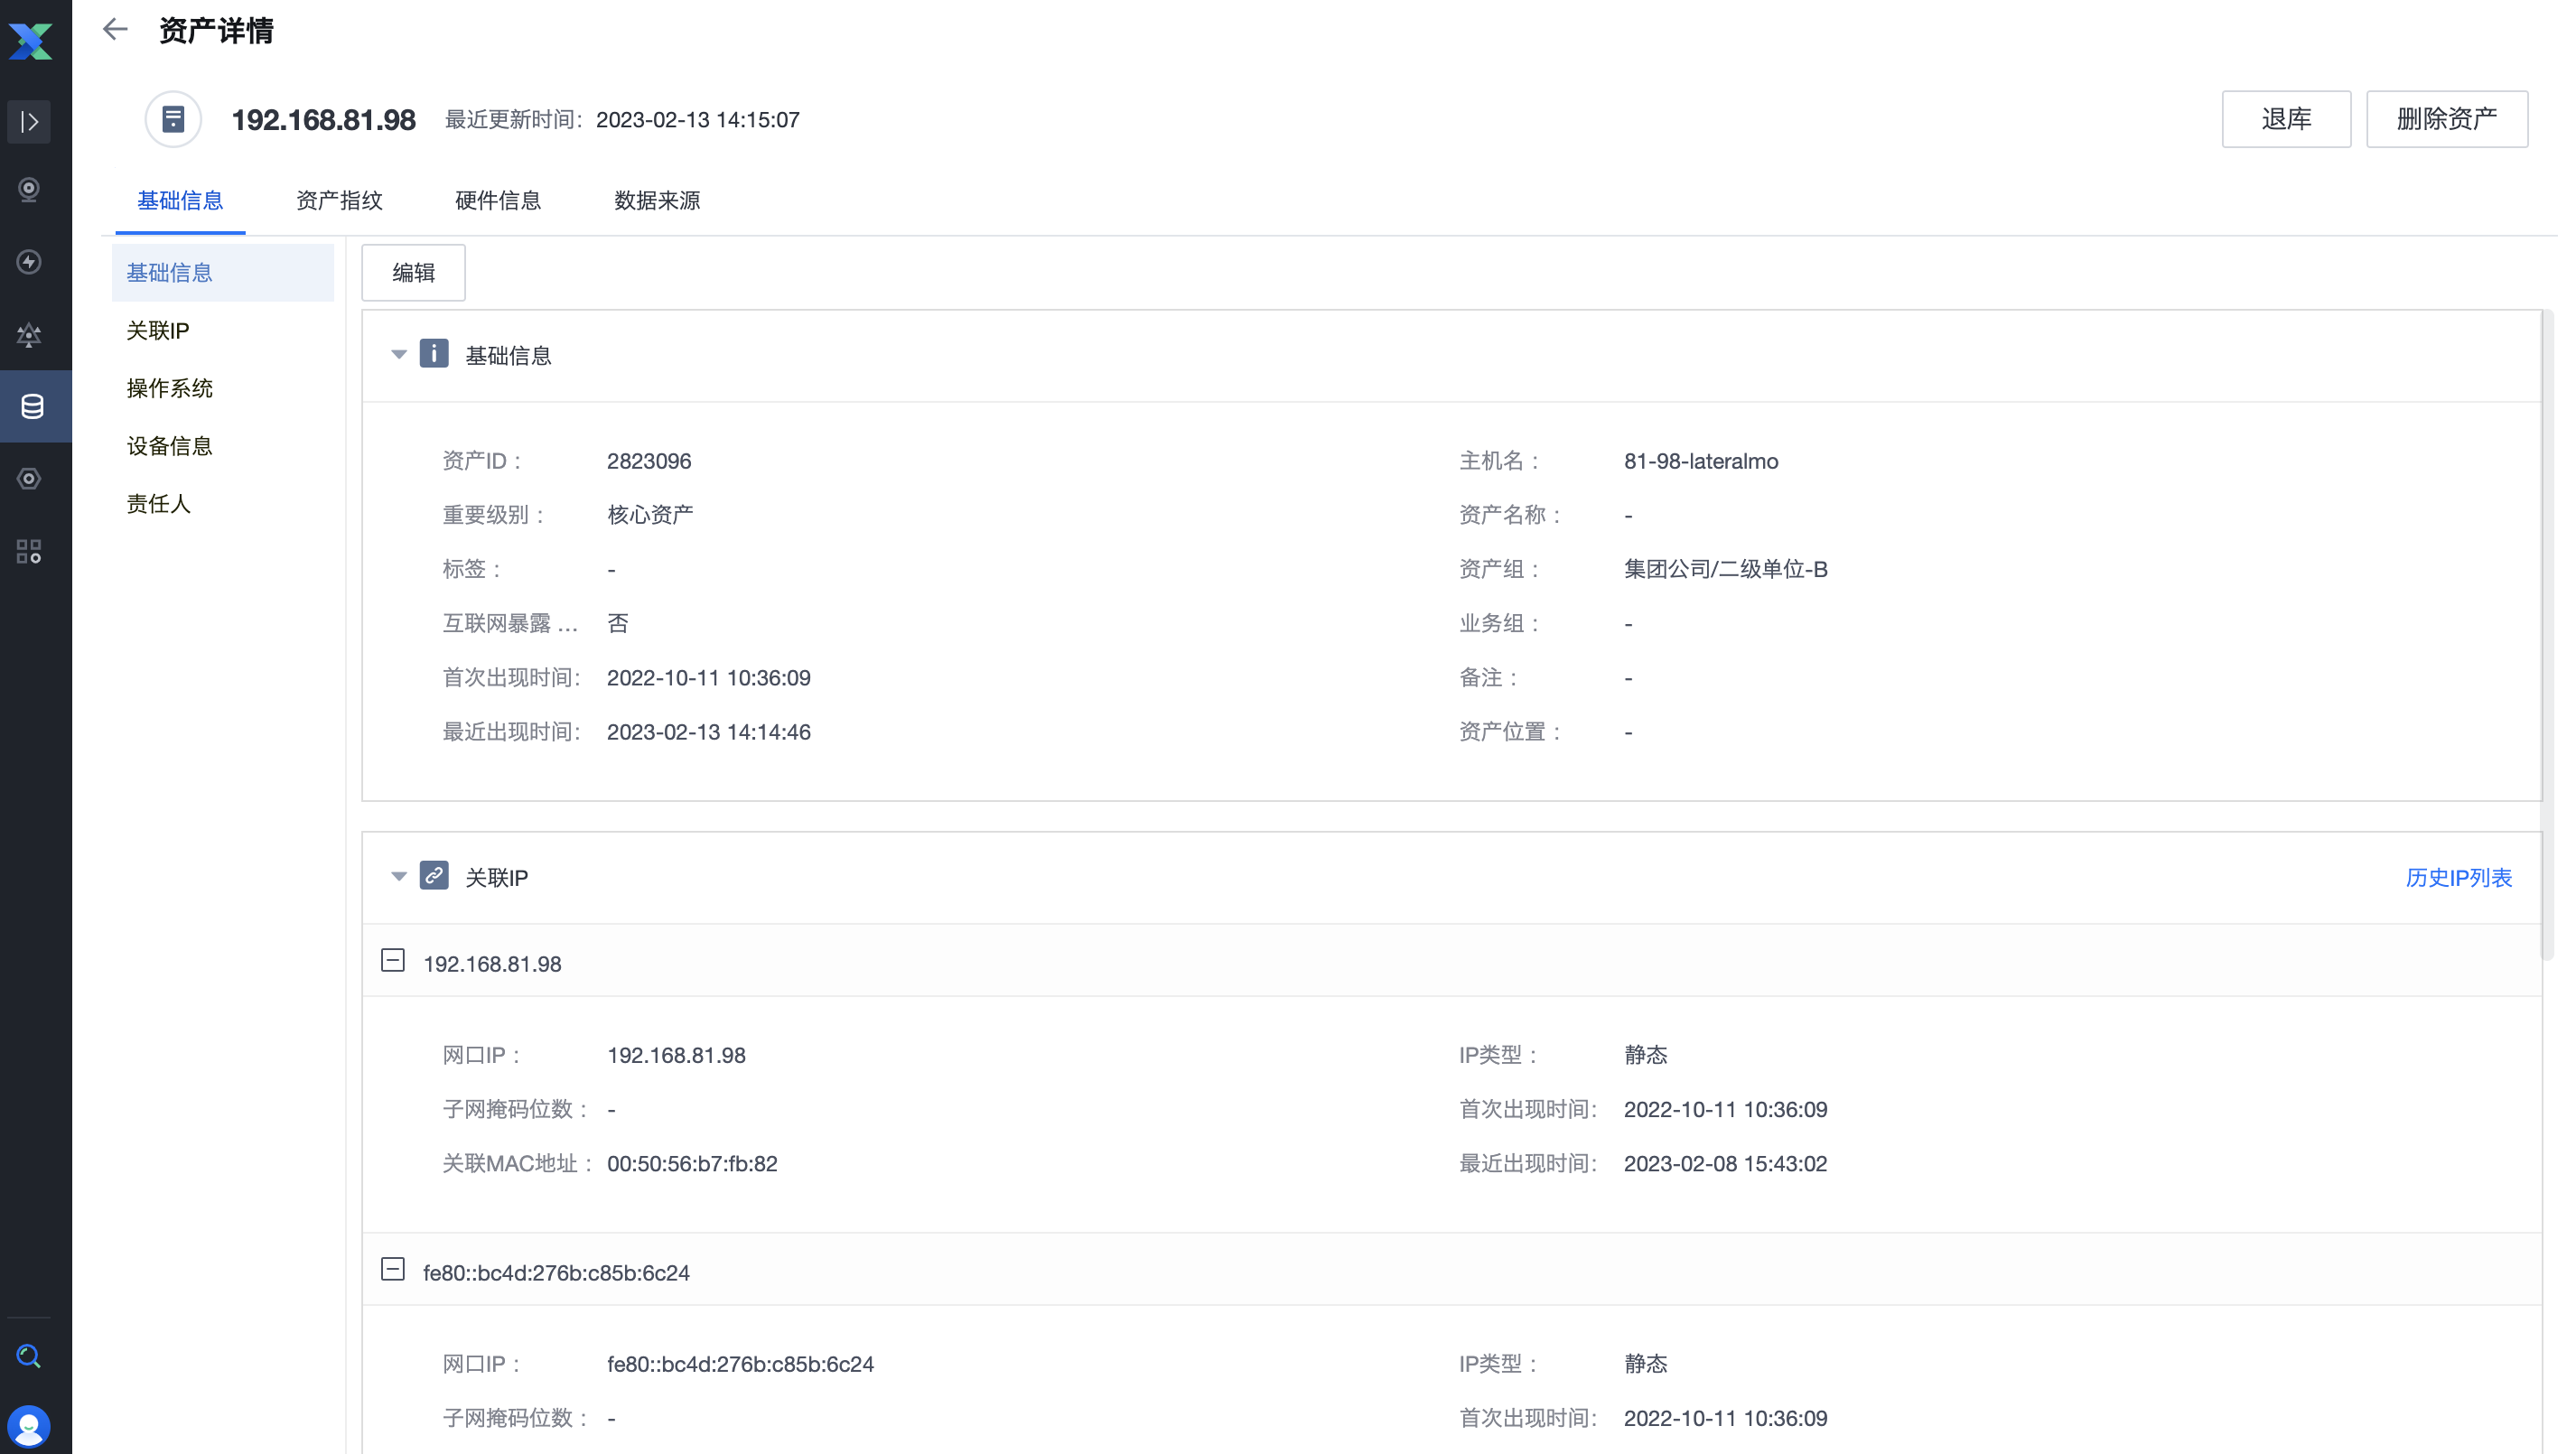
Task: Select 责任人 in the left menu
Action: pyautogui.click(x=159, y=504)
